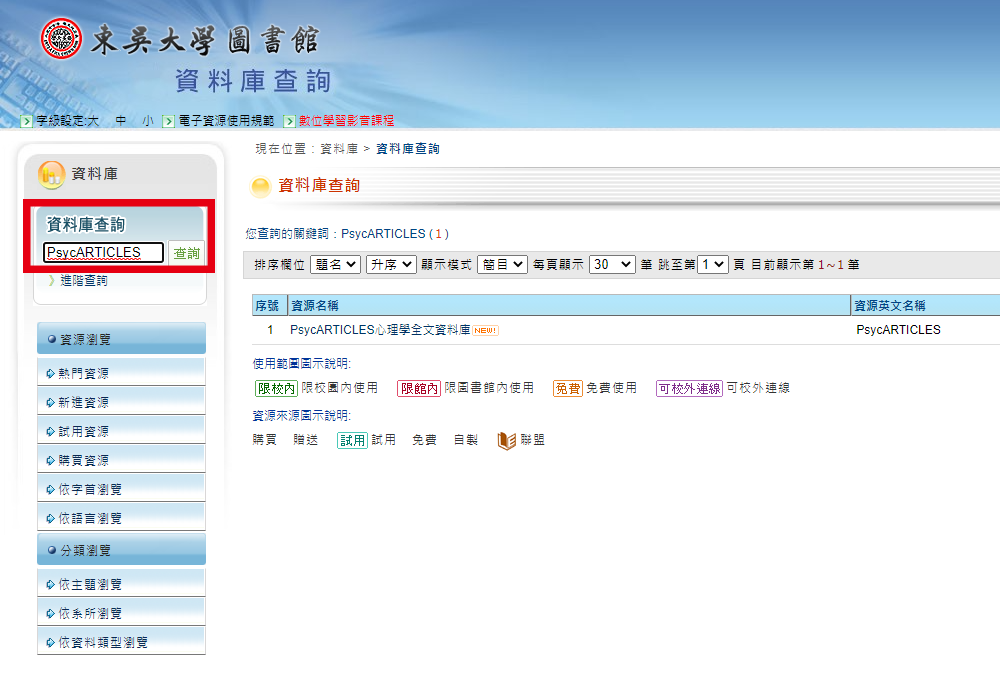The image size is (1000, 687).
Task: Open 依主題瀏覽 in the sidebar
Action: click(x=121, y=584)
